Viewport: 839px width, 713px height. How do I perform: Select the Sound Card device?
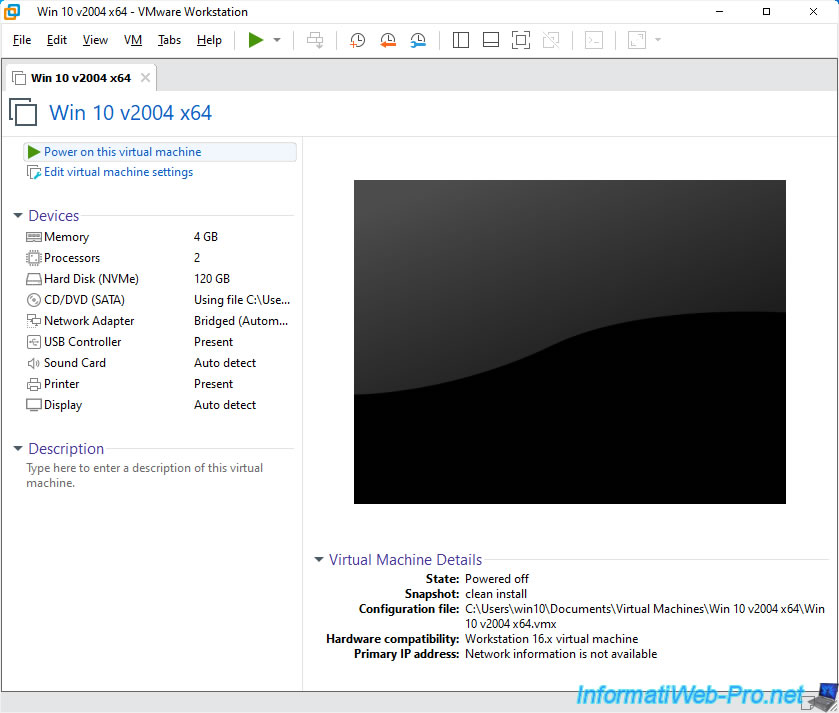tap(159, 363)
